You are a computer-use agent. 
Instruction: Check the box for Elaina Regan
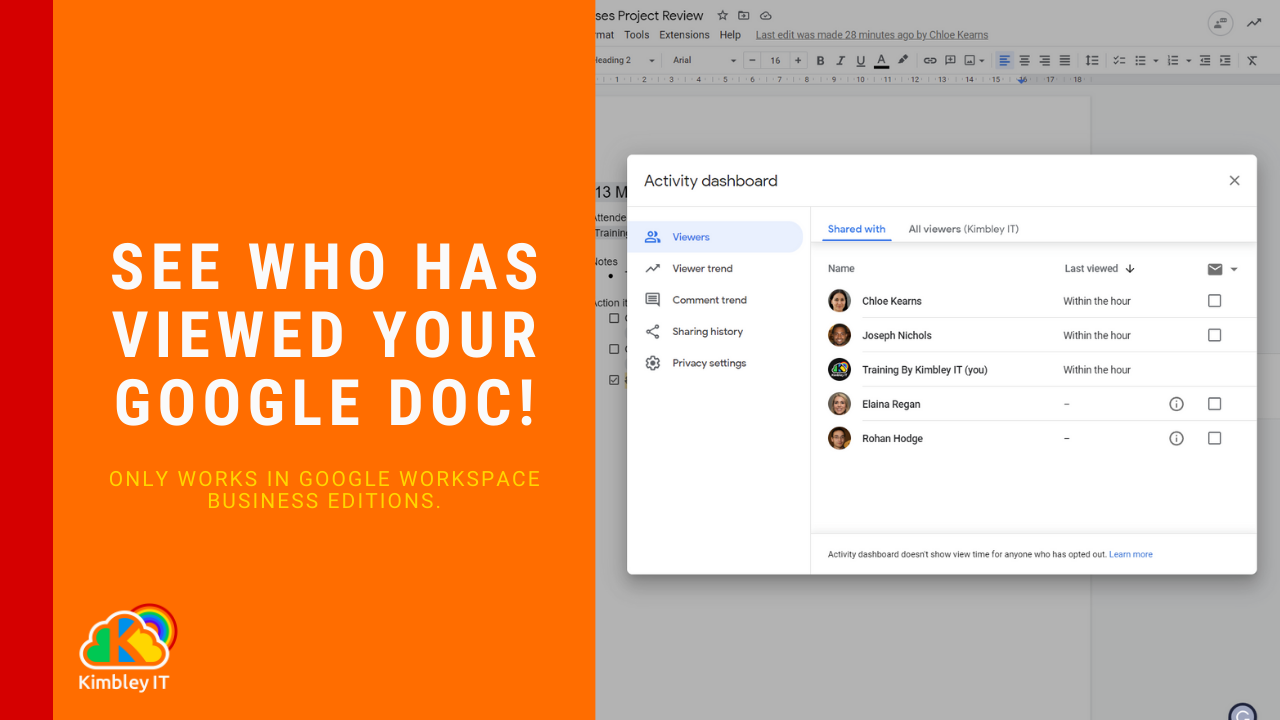pos(1215,404)
